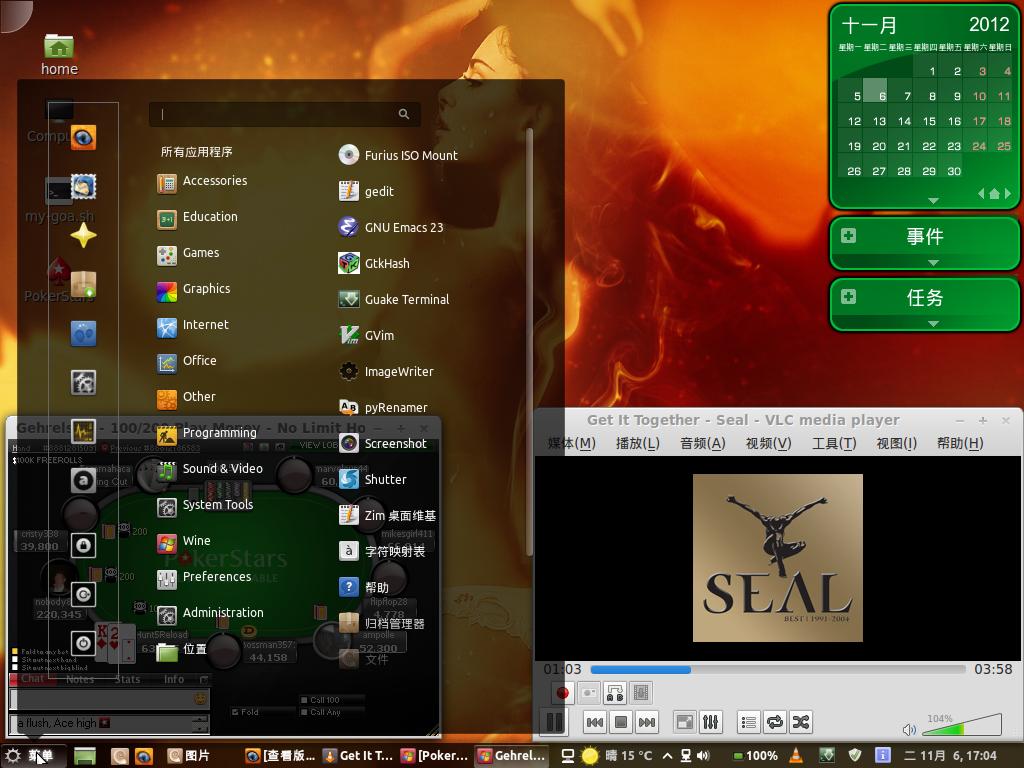Click the application menu search field
The height and width of the screenshot is (768, 1024).
click(x=285, y=114)
